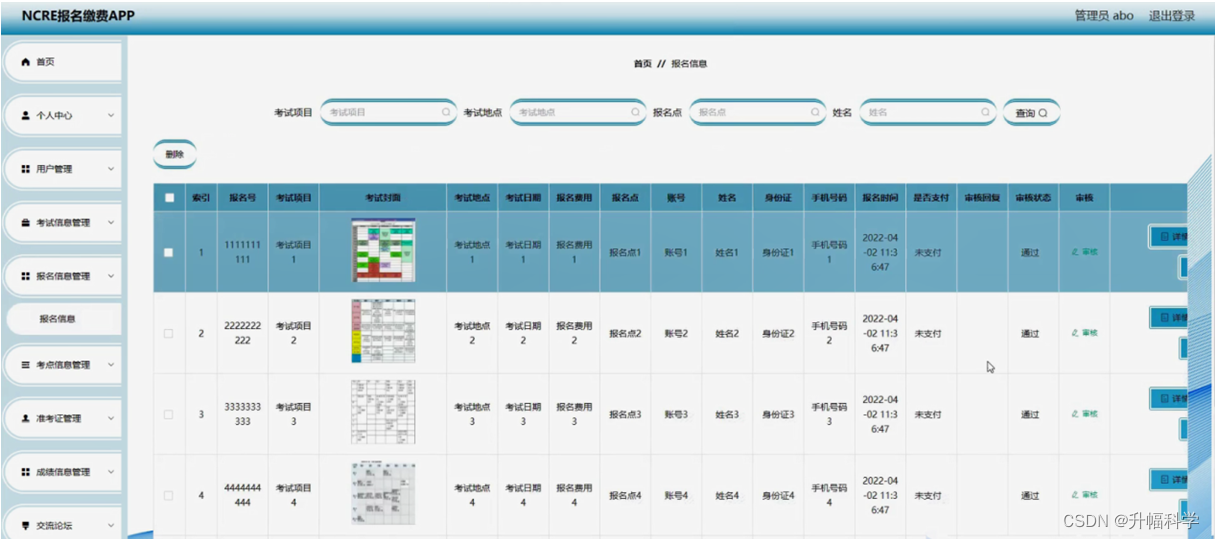Click the 详情 button in row 4
Screen dimensions: 1215x539
click(x=1168, y=480)
